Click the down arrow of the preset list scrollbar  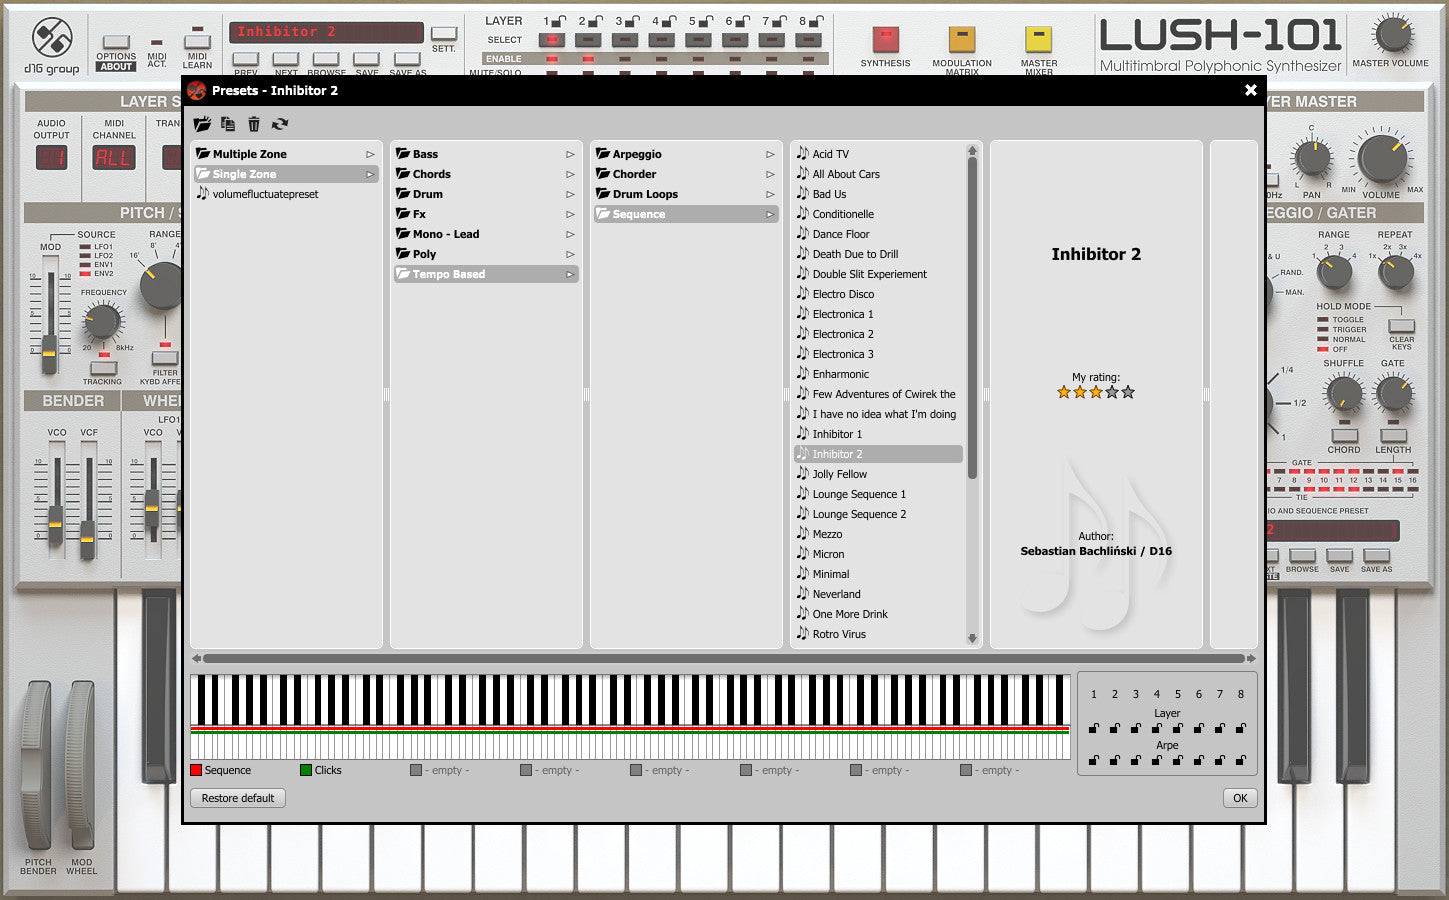tap(972, 638)
